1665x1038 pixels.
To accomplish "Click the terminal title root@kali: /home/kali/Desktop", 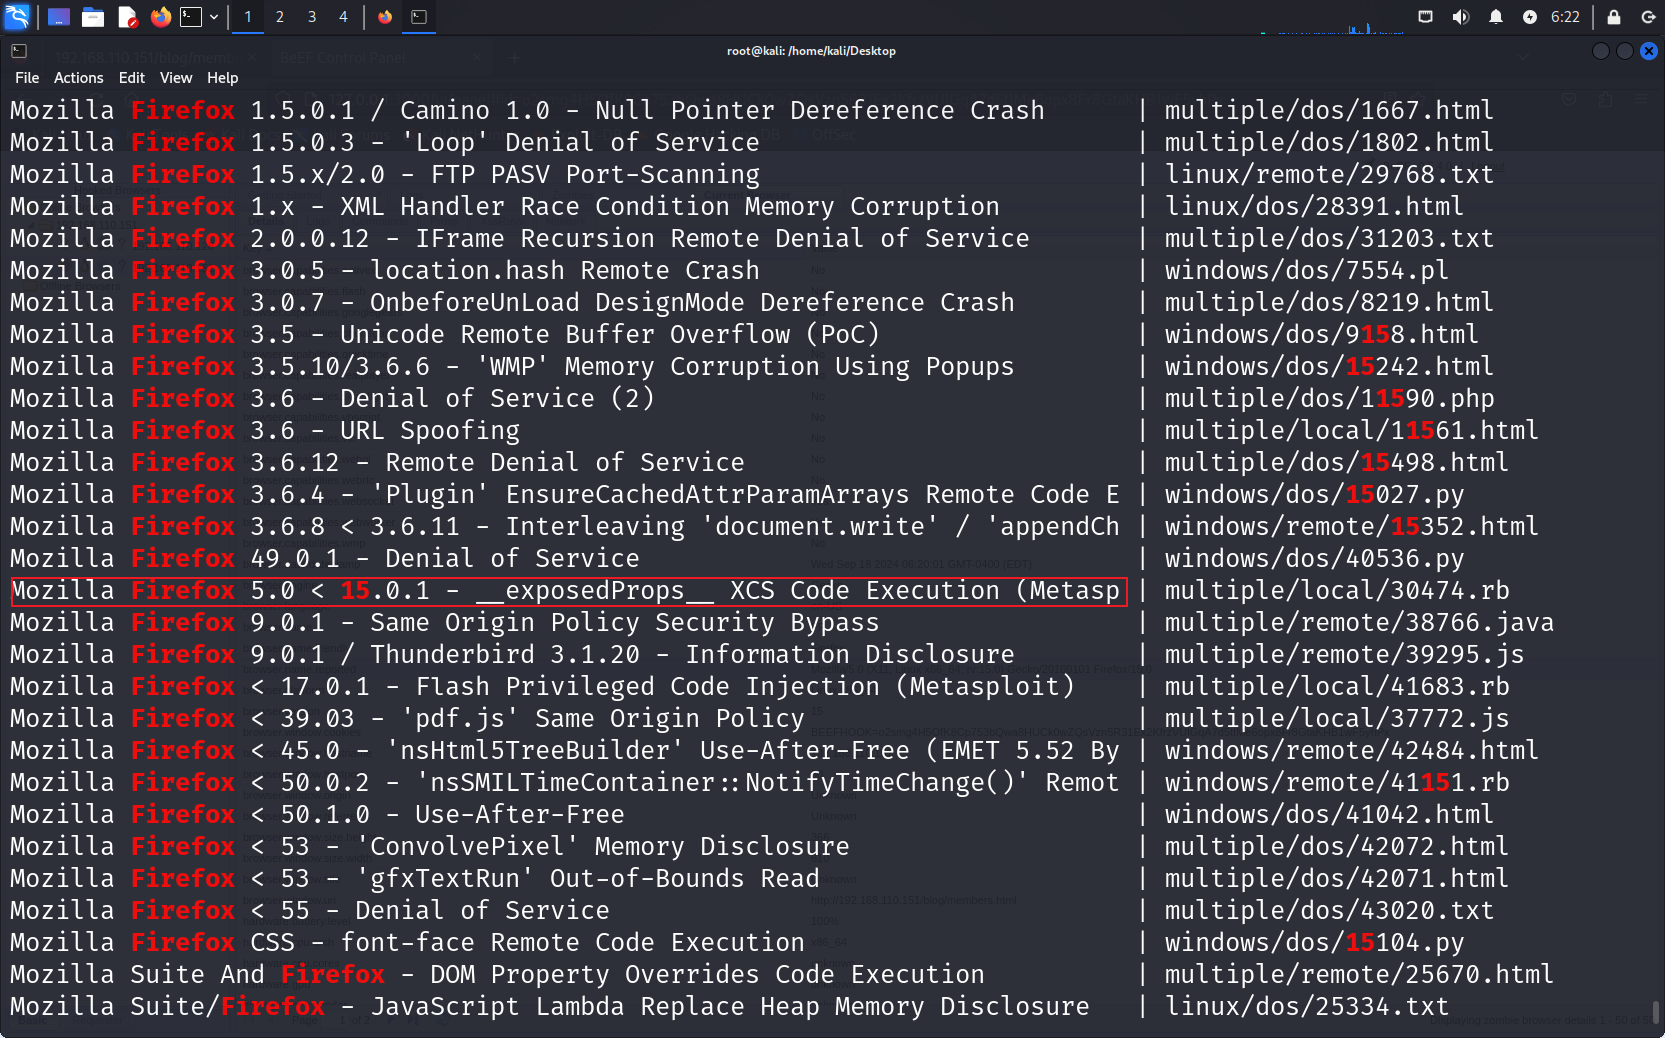I will (x=811, y=51).
